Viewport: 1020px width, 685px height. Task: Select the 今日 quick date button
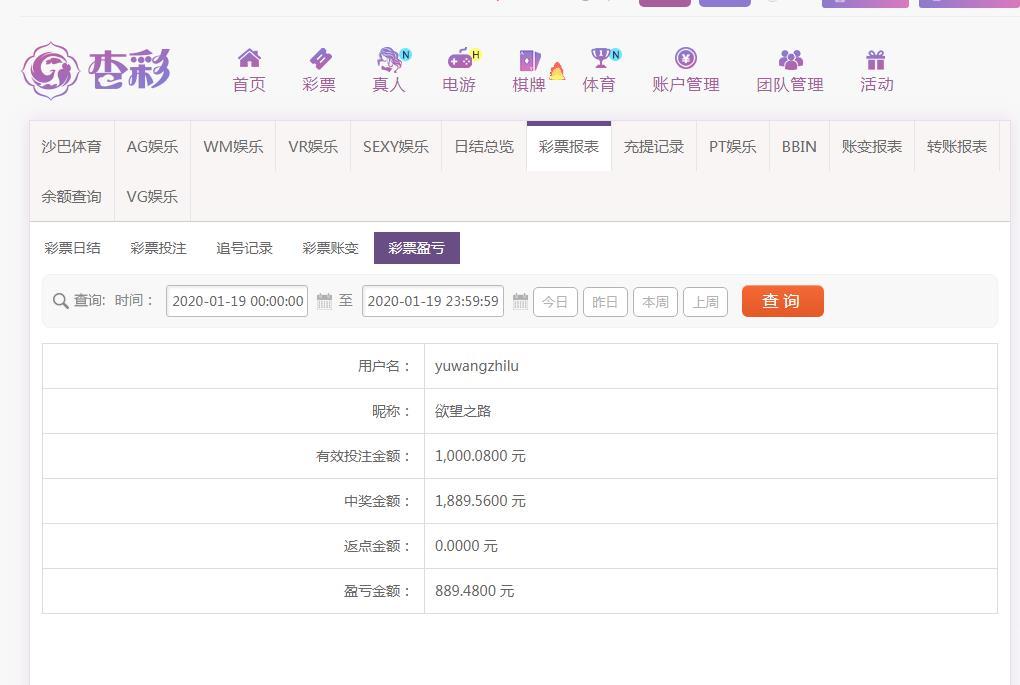click(555, 302)
